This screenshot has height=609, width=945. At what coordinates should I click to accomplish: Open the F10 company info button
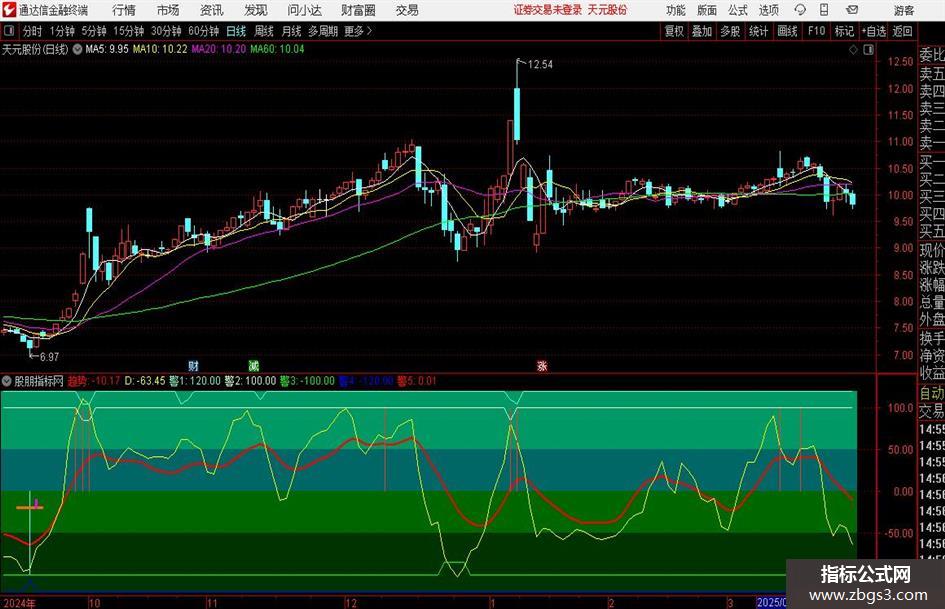pos(816,31)
